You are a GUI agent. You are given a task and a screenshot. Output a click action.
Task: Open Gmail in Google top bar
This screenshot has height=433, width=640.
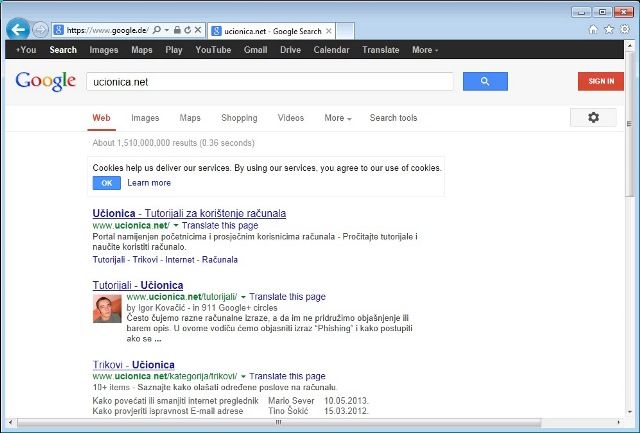coord(256,50)
